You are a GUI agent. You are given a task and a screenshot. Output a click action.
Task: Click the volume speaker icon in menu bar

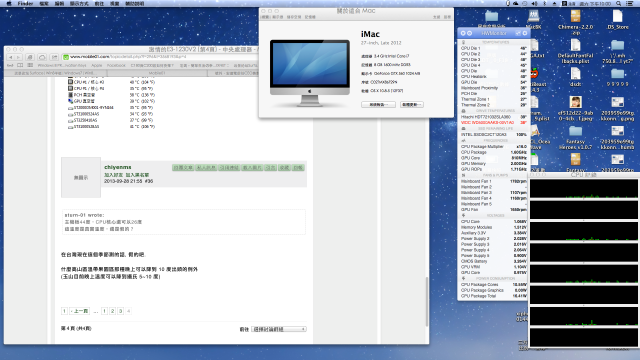click(534, 3)
